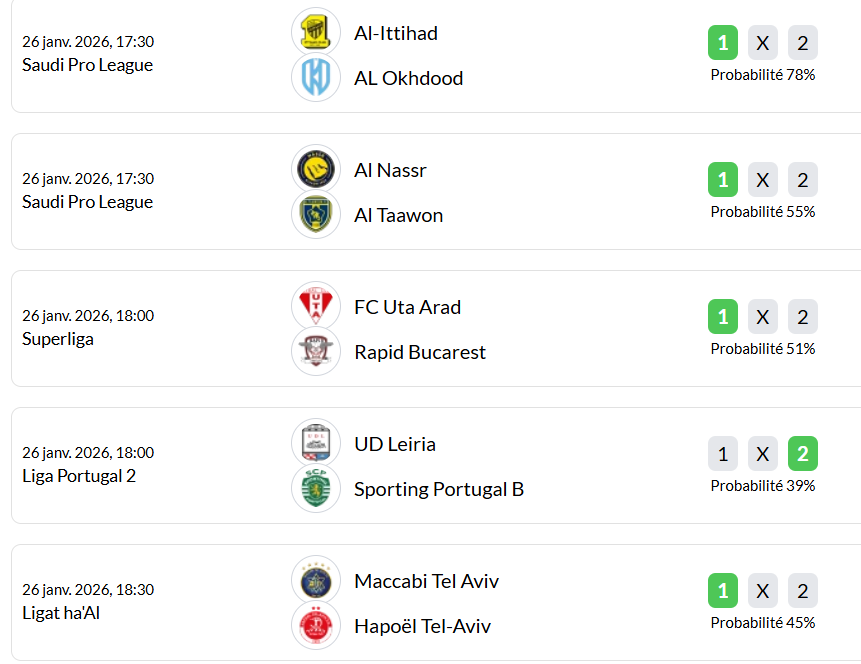Select outcome 2 for Al Nassr match
861x664 pixels.
(803, 180)
